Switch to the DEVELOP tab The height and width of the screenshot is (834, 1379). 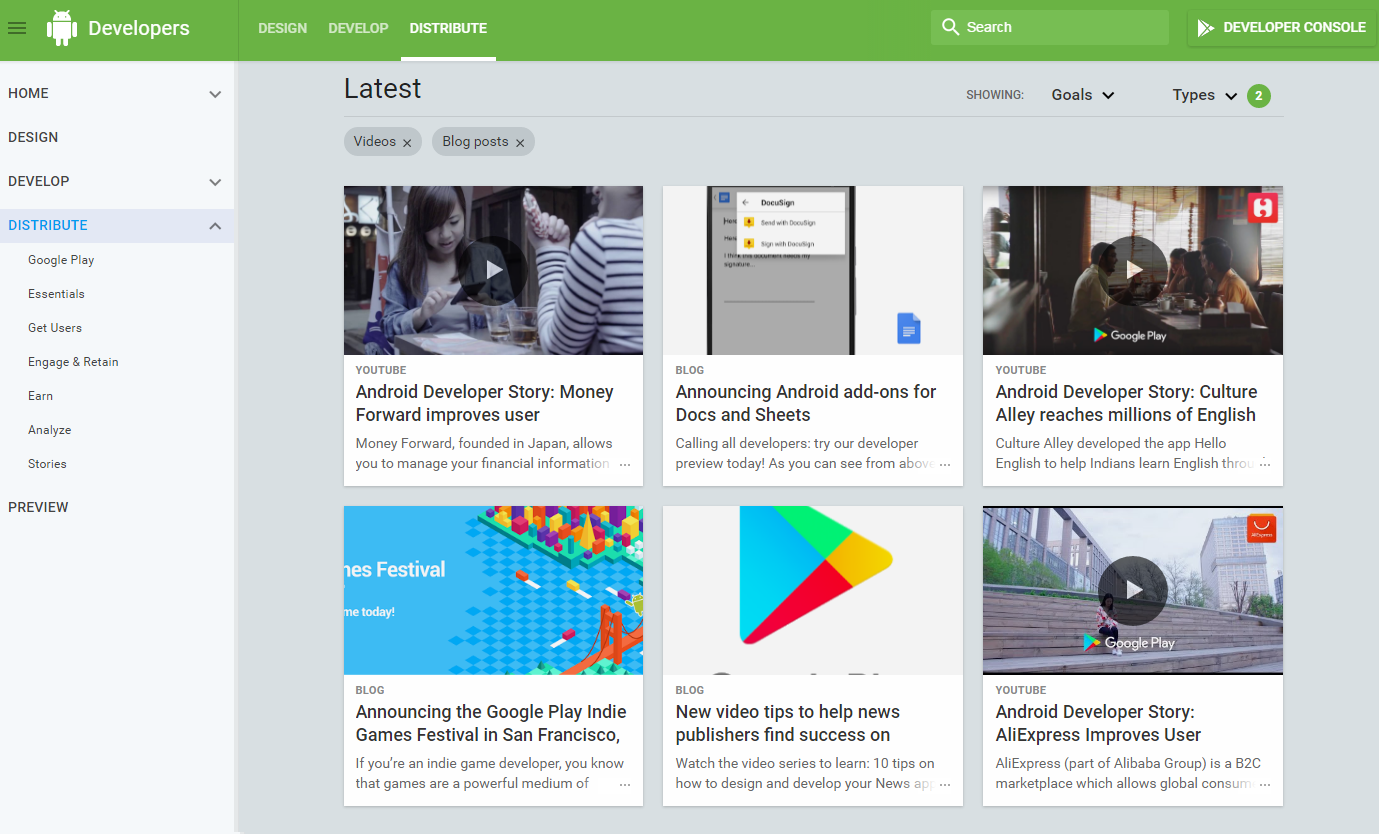pos(358,28)
